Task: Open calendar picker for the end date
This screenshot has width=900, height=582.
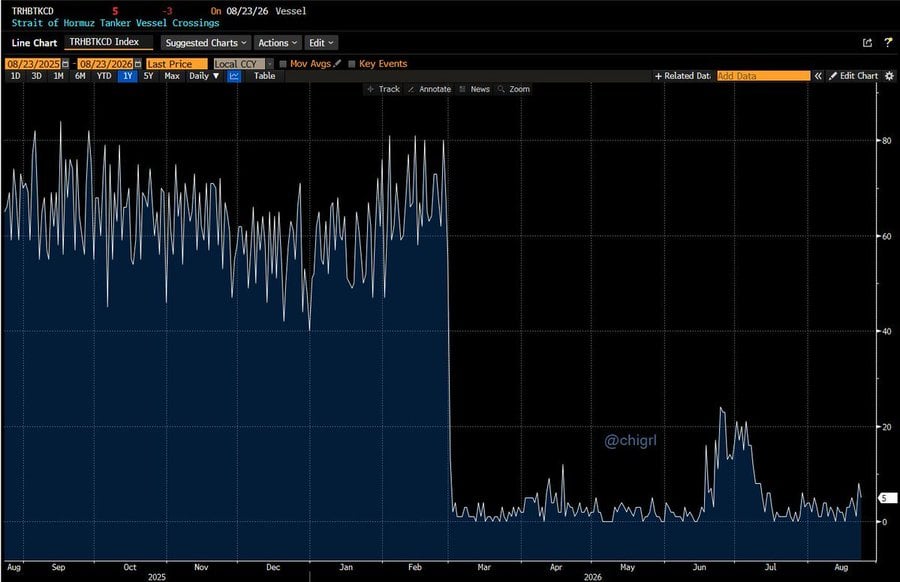Action: [138, 64]
